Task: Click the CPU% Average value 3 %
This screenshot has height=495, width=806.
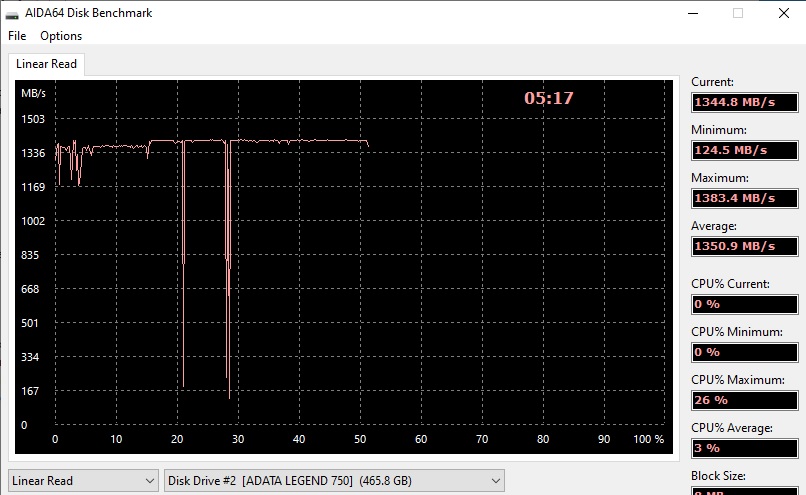Action: click(744, 448)
